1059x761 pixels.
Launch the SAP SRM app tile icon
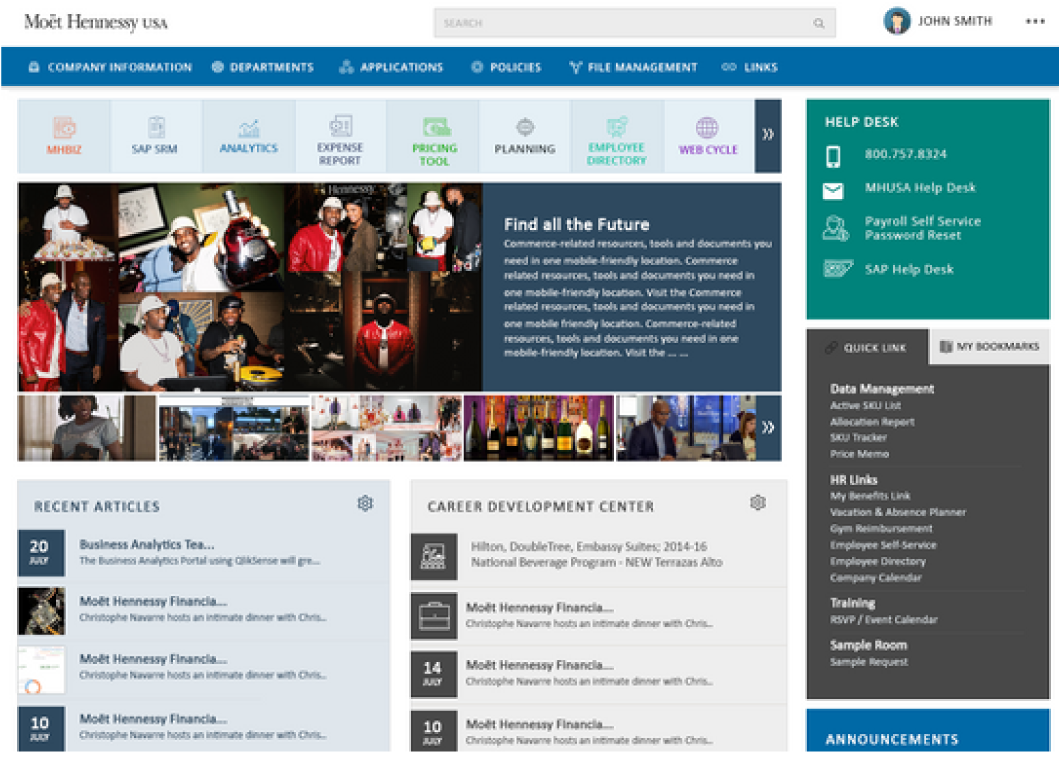(x=156, y=127)
